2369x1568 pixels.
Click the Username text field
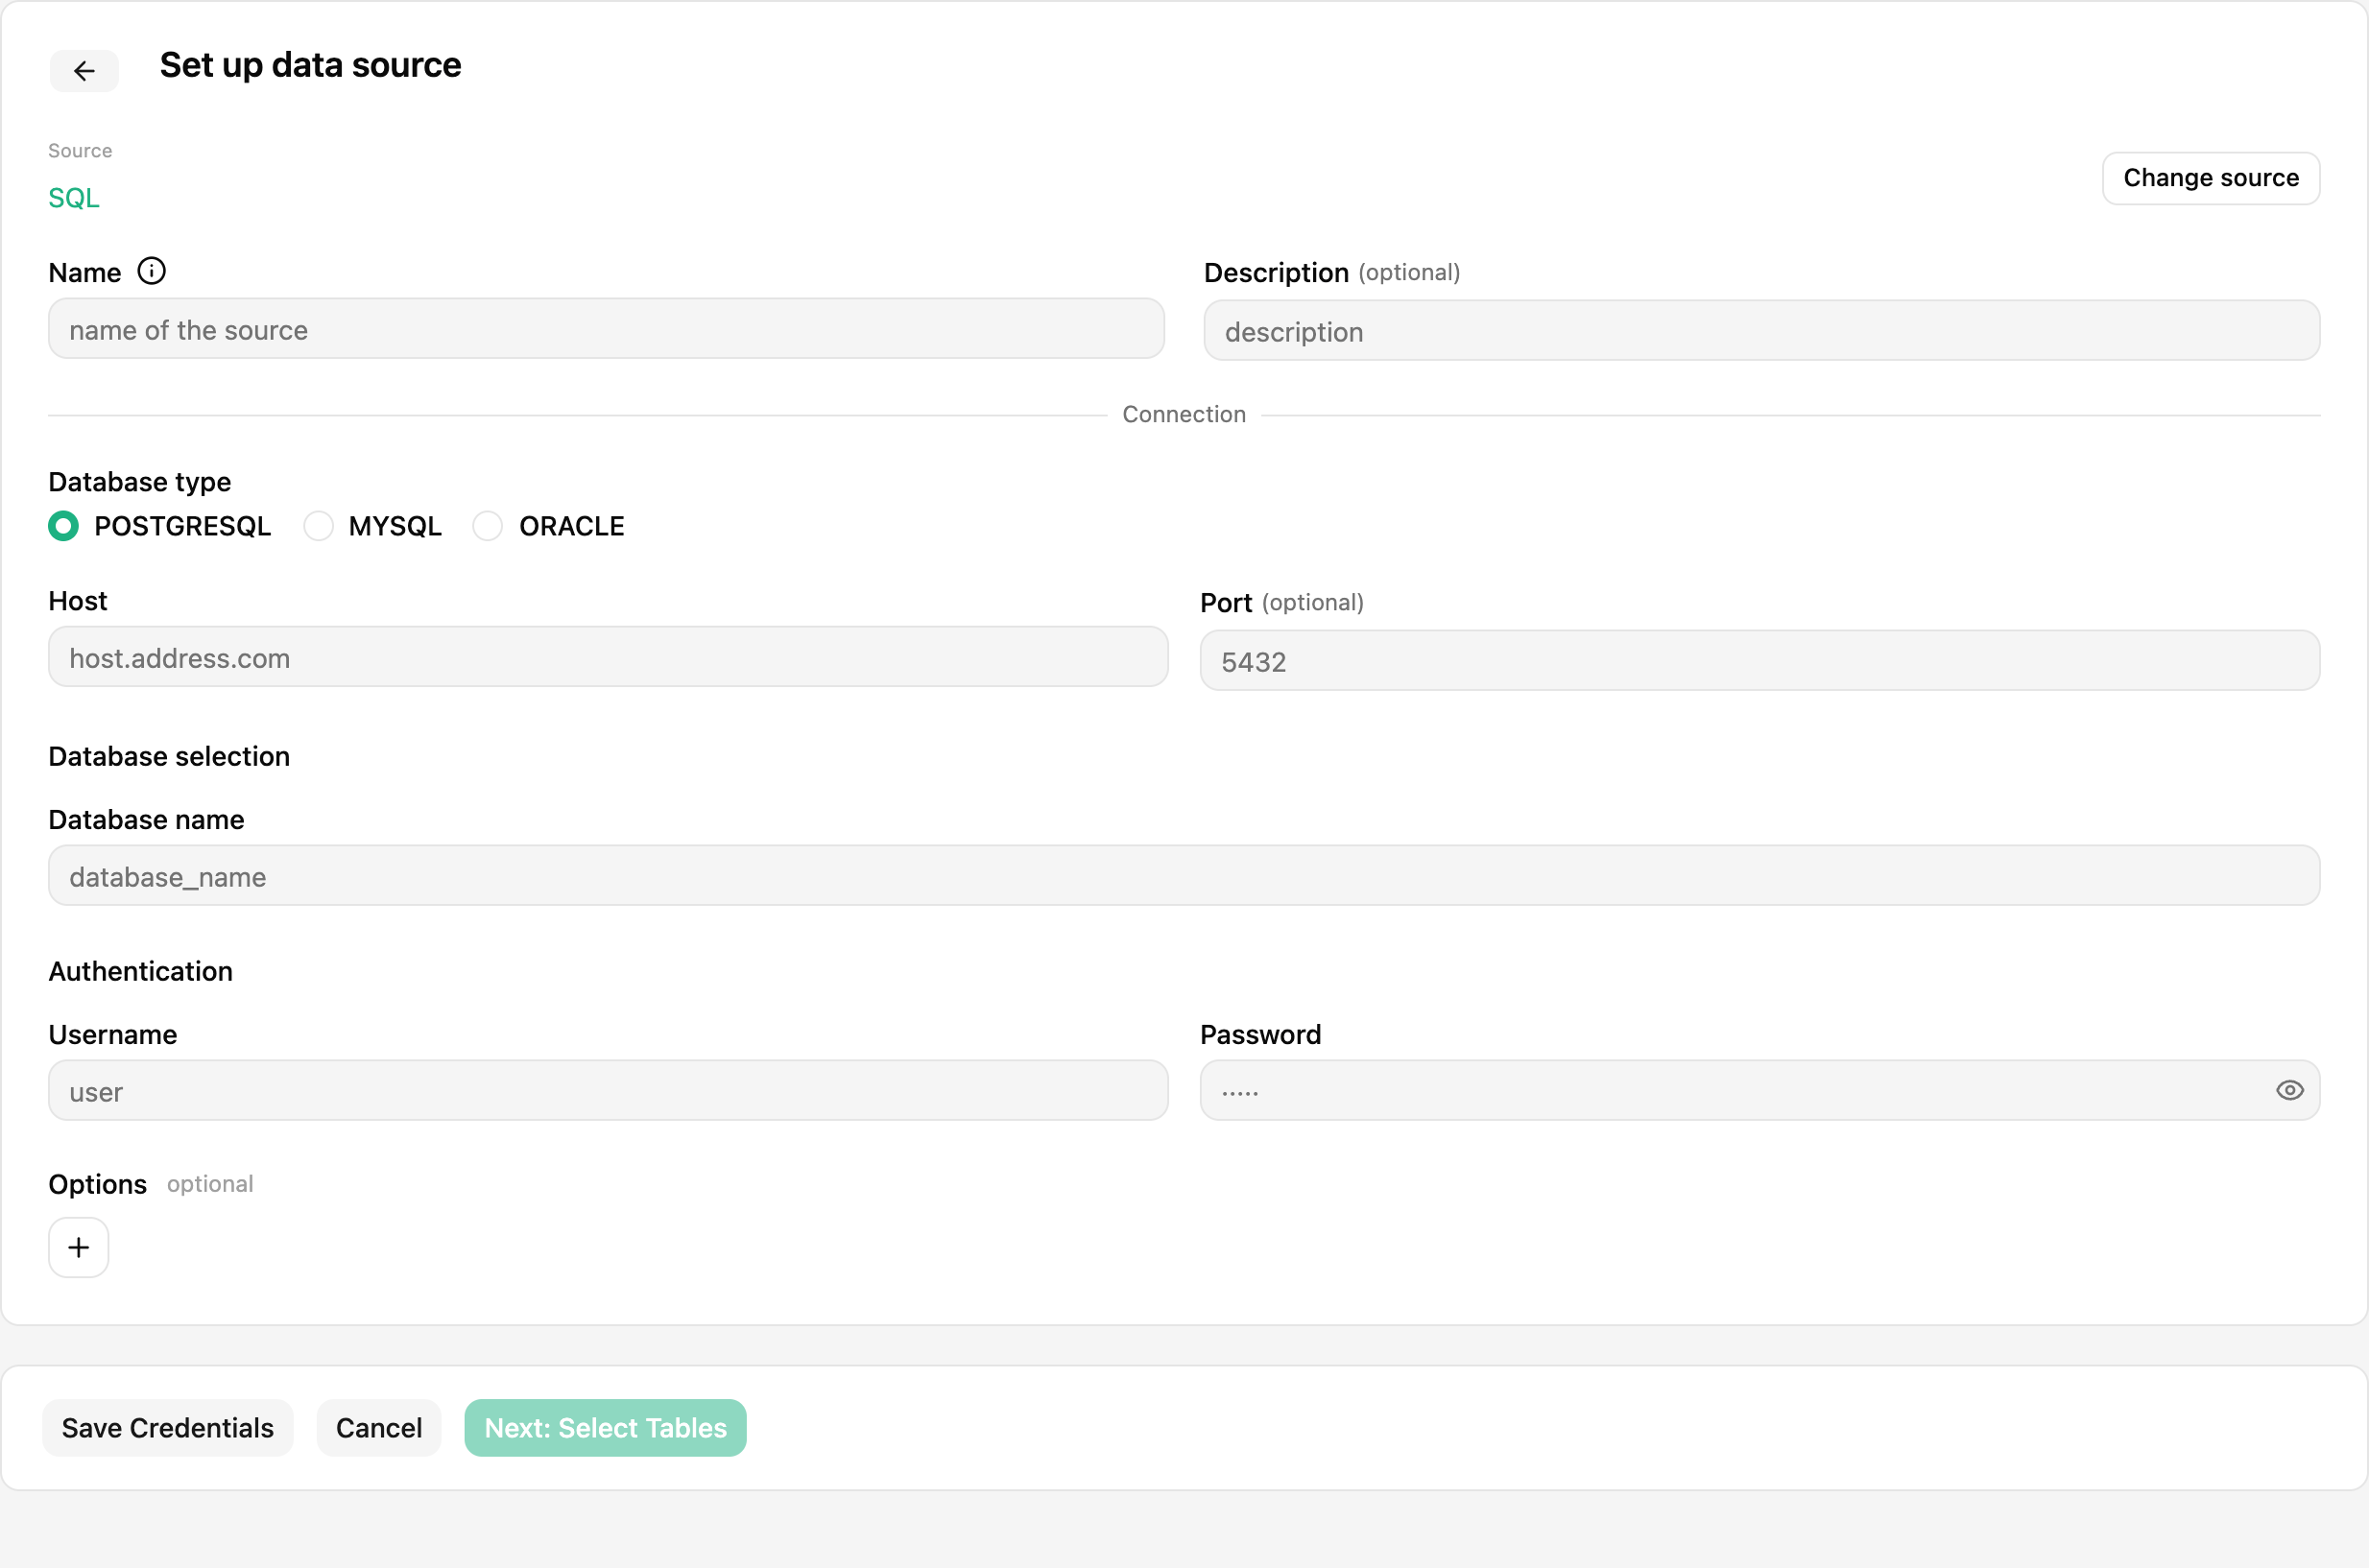[608, 1090]
